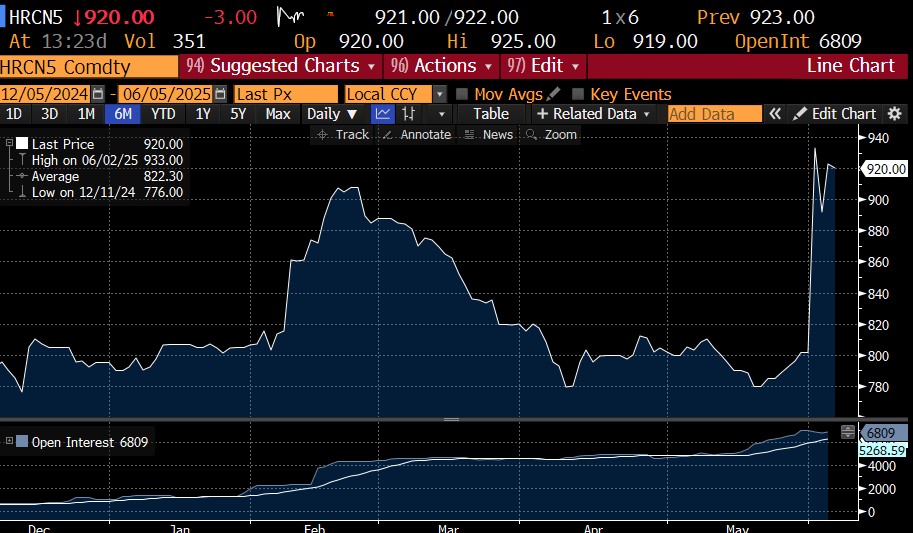Collapse panel with double-chevron icon
Screen dimensions: 913x533
pos(775,114)
